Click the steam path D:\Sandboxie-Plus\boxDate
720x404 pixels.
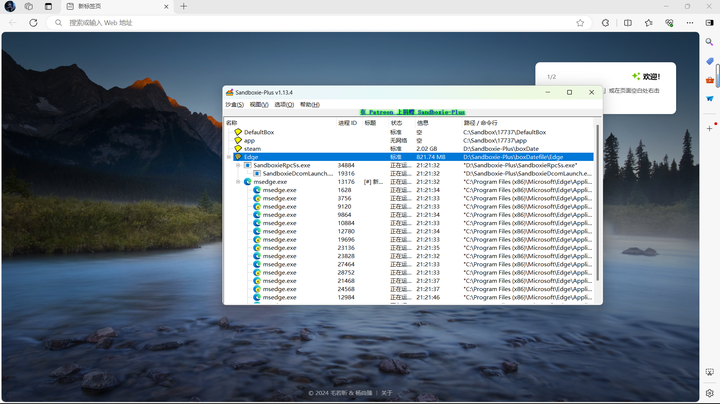click(x=501, y=149)
